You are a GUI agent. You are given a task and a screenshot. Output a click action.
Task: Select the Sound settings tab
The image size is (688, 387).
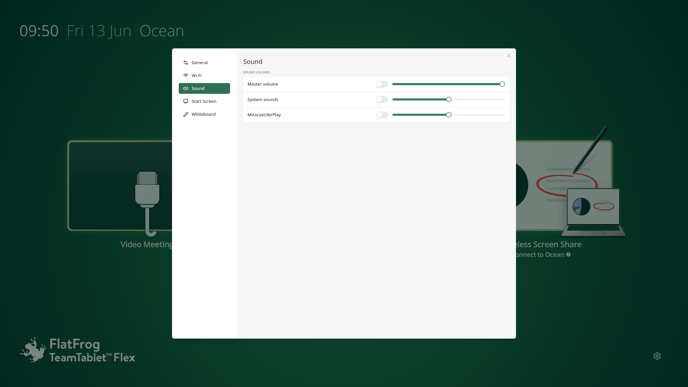204,88
